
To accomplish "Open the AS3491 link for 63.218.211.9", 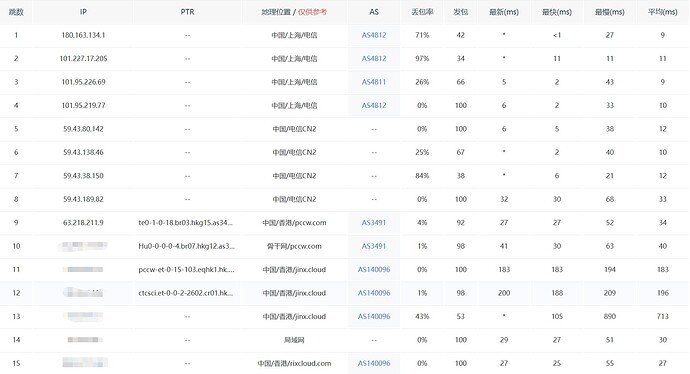I will [x=374, y=223].
